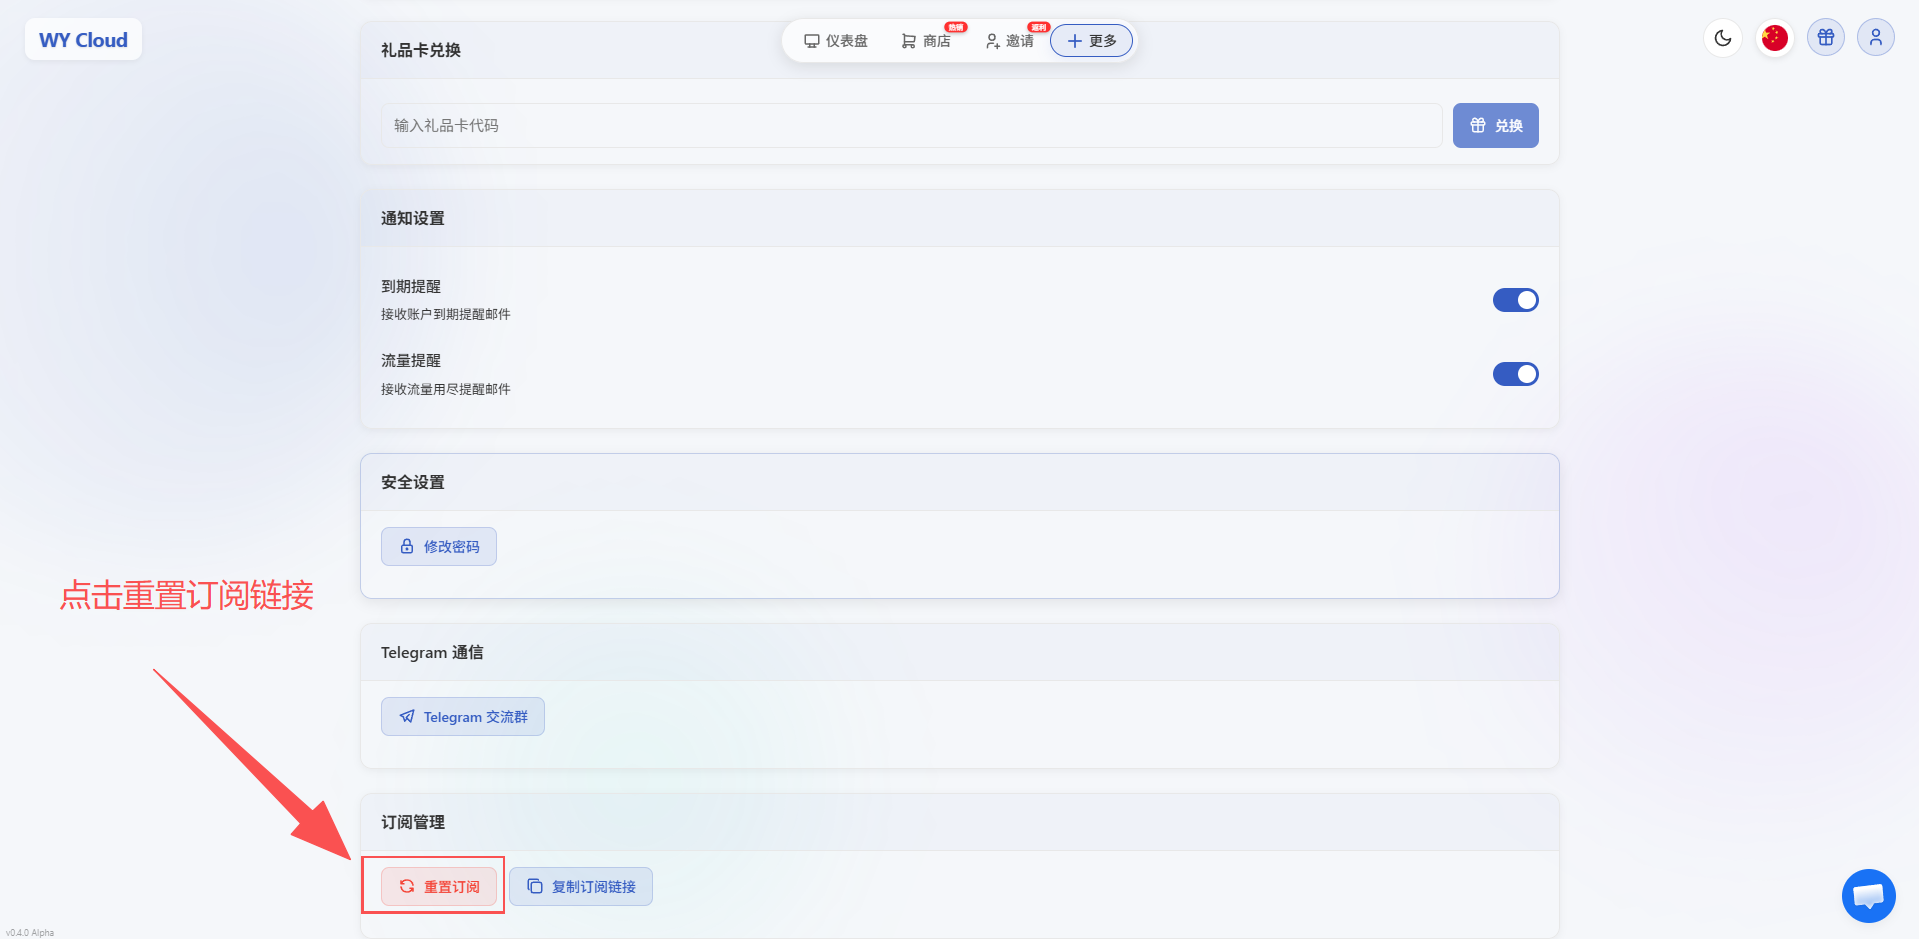Open the 商店 shop tab
This screenshot has height=939, width=1919.
926,41
